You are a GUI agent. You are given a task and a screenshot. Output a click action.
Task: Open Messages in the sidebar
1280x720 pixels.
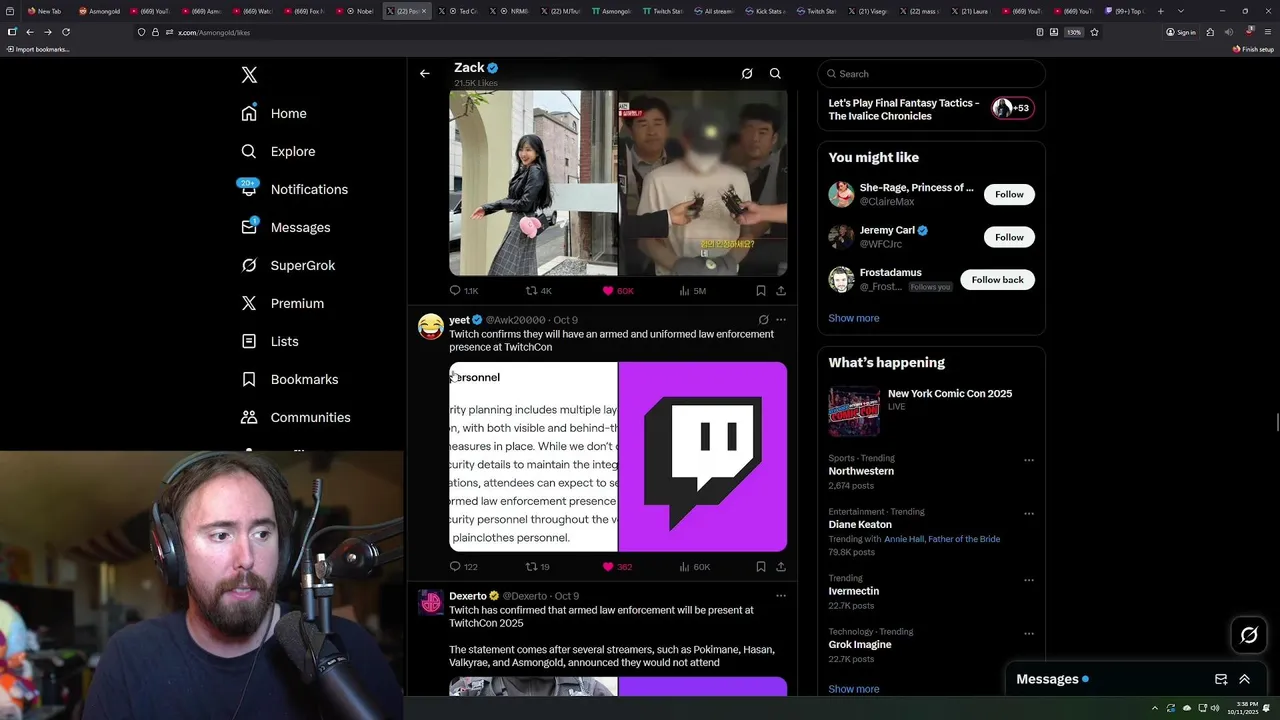click(285, 227)
